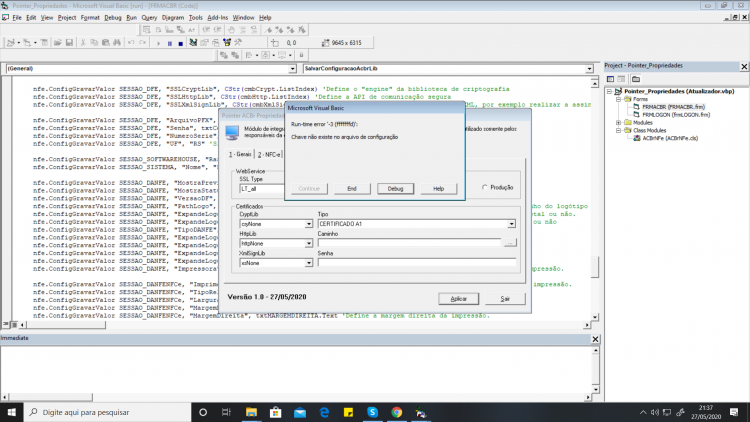Click End in the error dialog
The width and height of the screenshot is (750, 422).
(352, 189)
